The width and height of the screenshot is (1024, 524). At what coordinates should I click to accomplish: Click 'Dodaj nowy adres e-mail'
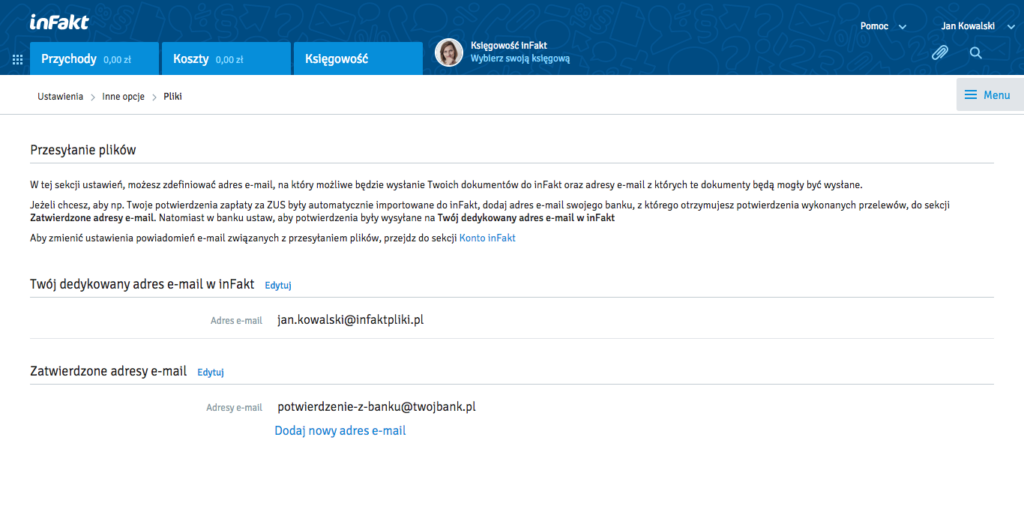pos(340,431)
